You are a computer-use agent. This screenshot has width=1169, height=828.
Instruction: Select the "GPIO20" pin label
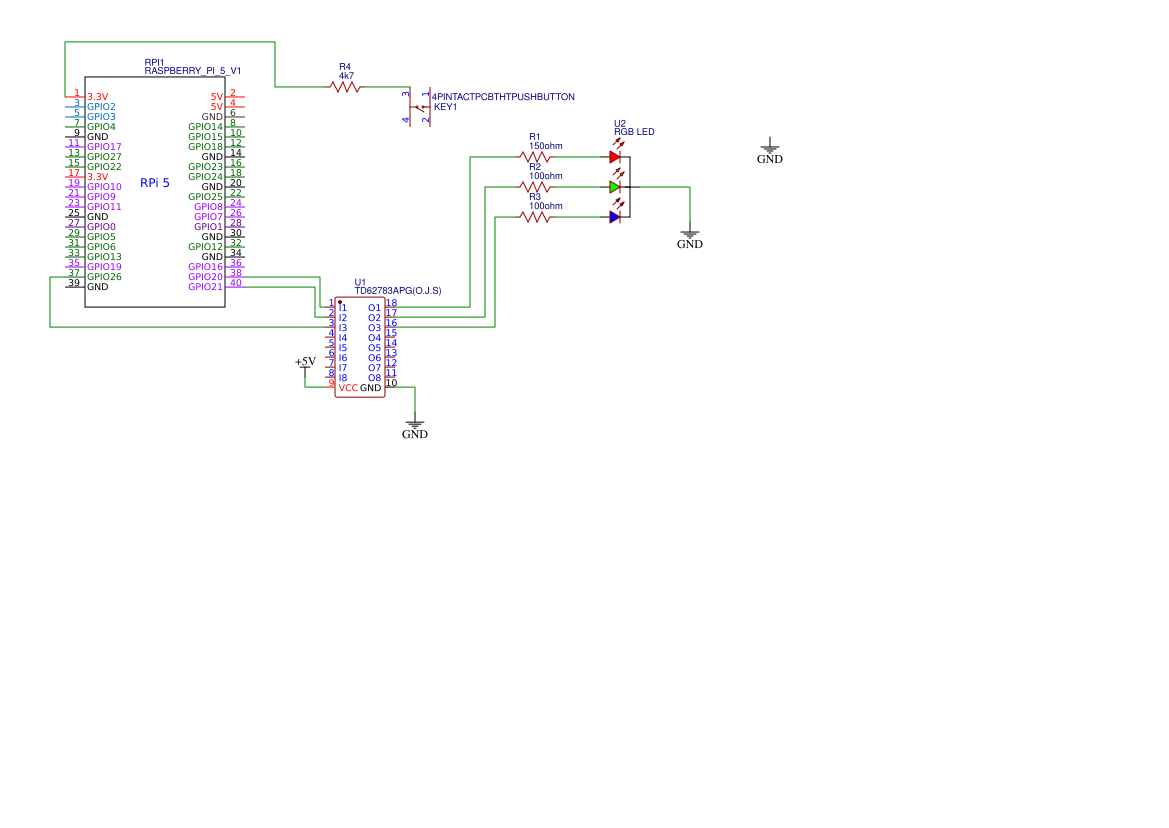click(x=206, y=276)
